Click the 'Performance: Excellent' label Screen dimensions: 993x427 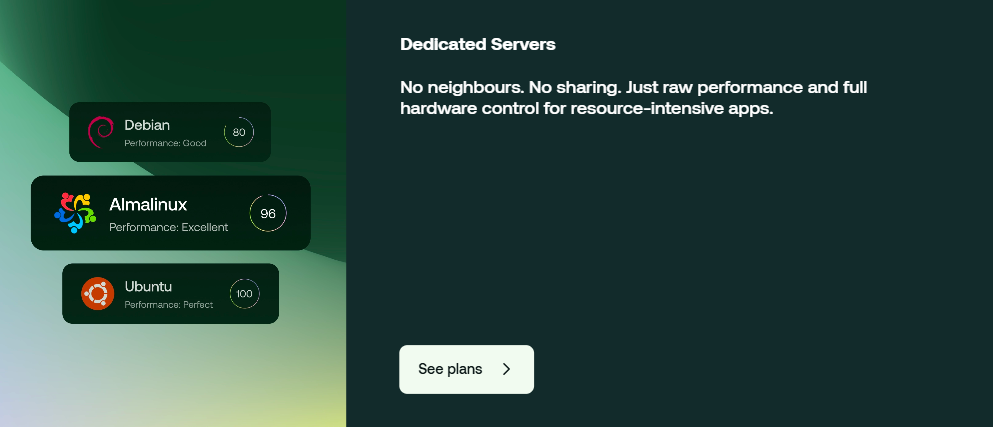[x=168, y=227]
